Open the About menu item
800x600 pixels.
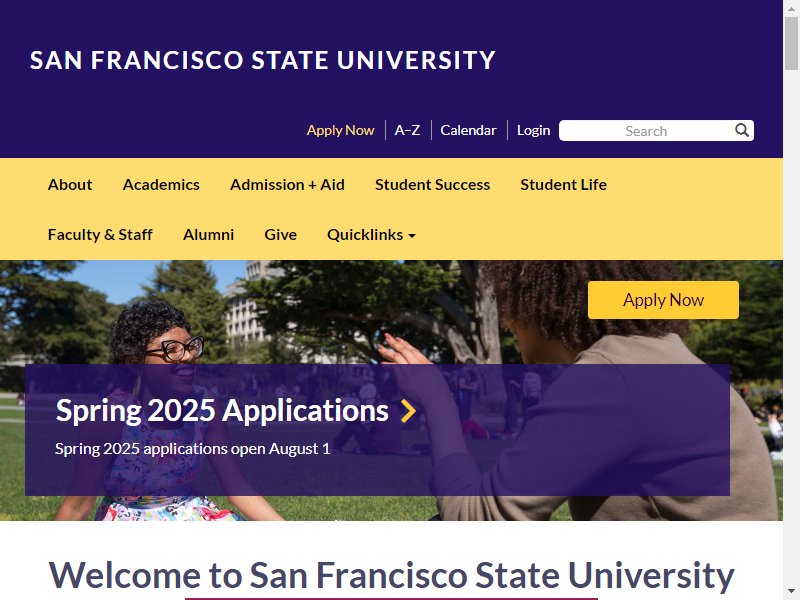[x=70, y=185]
